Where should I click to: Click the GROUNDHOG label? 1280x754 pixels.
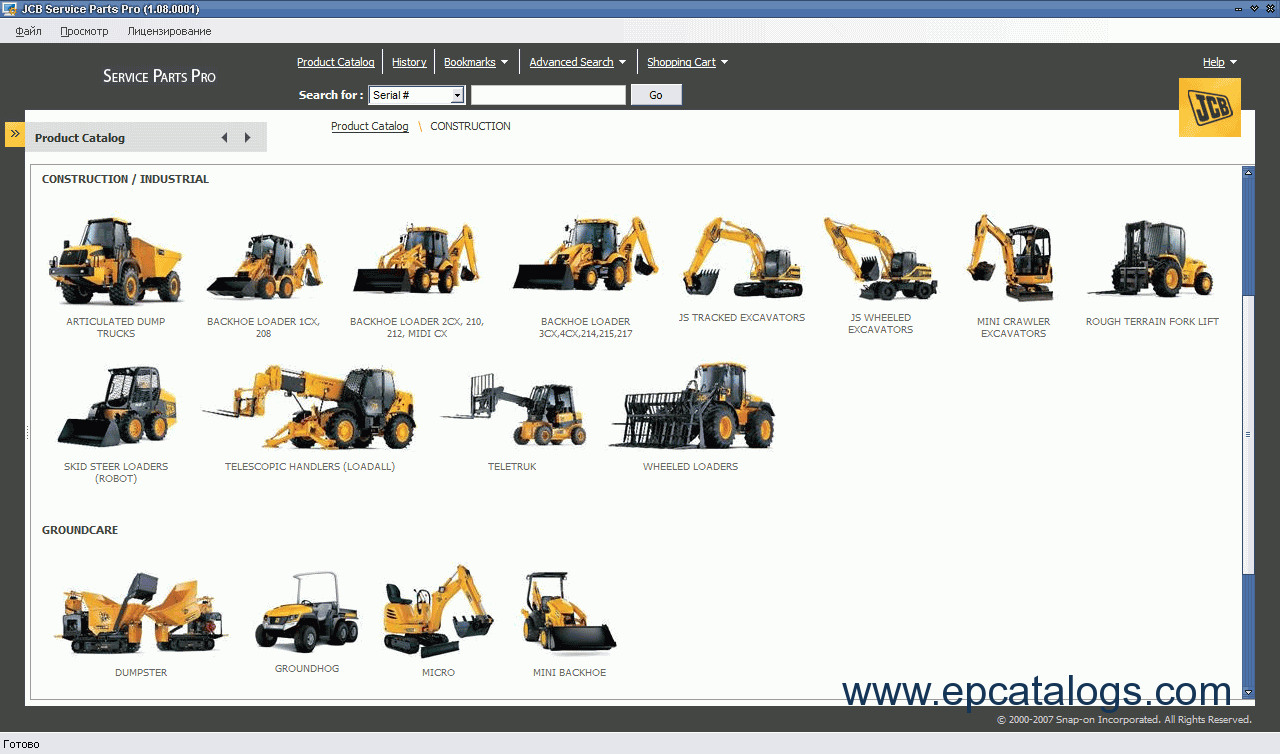pos(307,669)
